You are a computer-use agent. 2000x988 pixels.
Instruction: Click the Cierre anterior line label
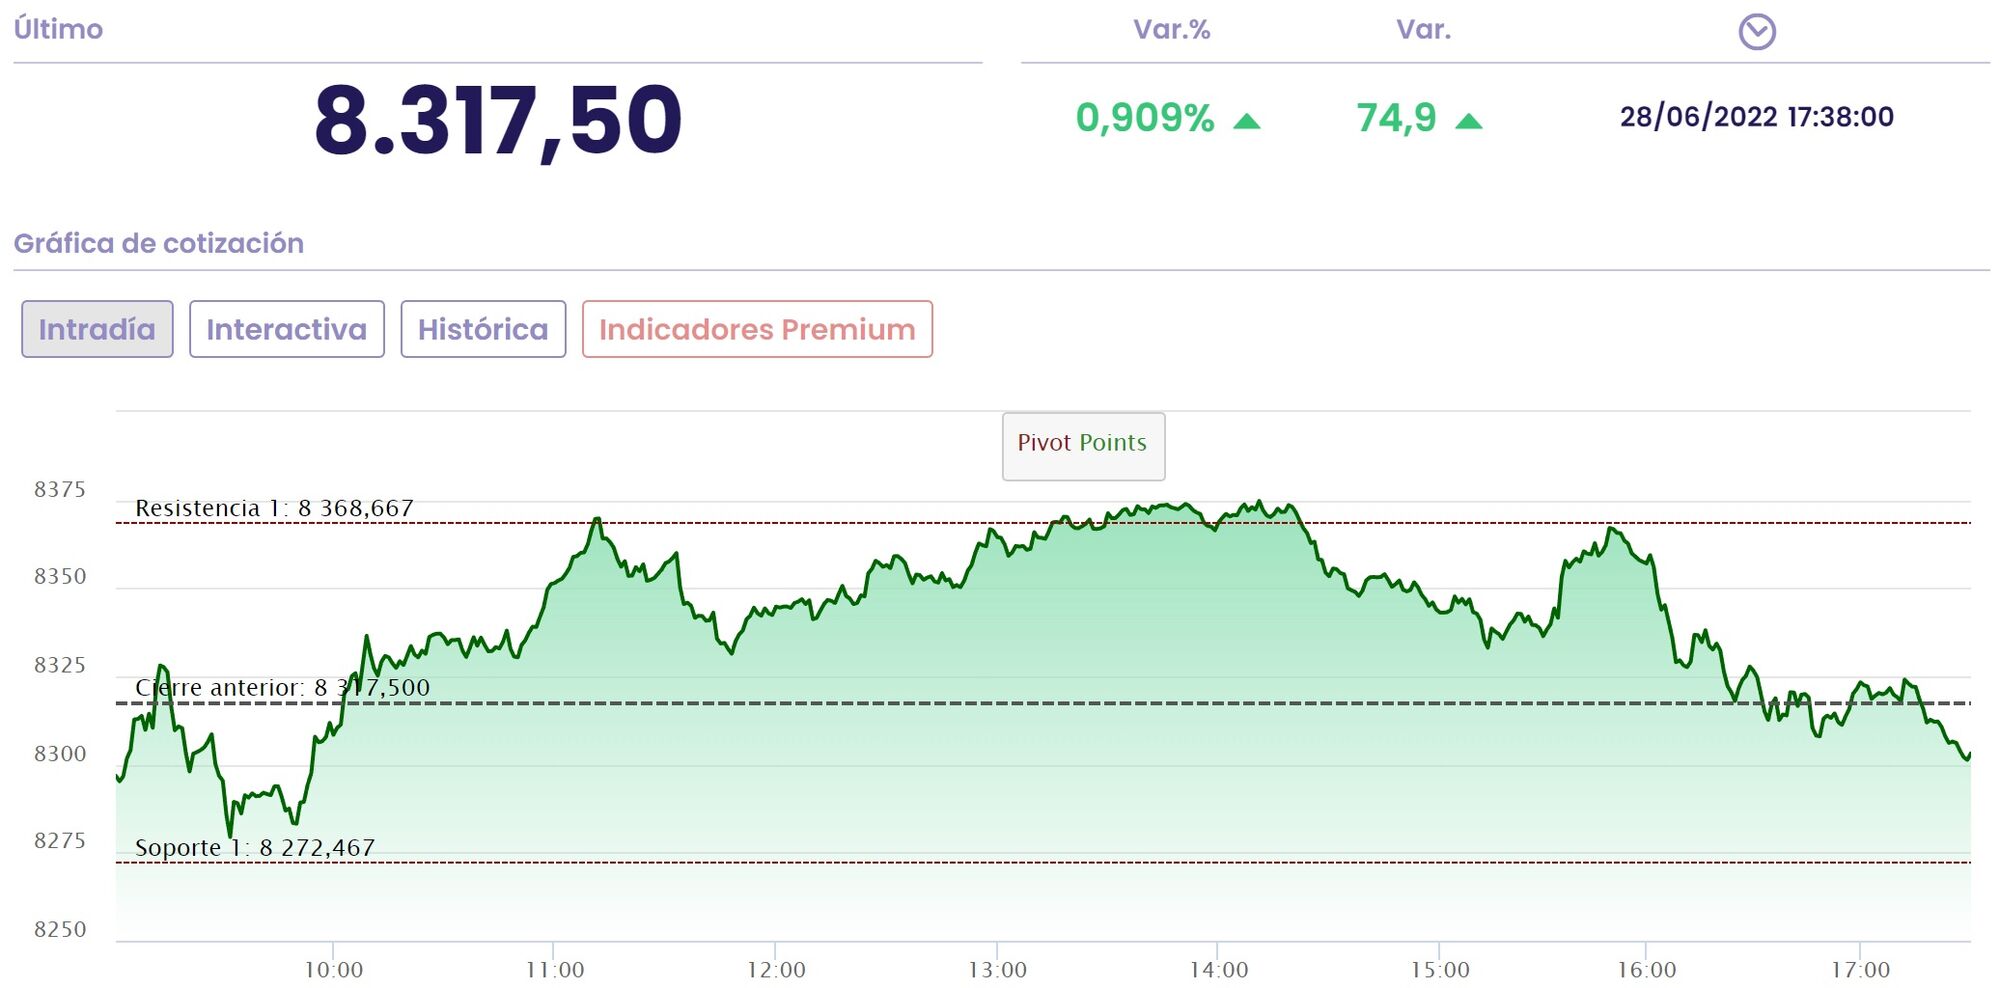pos(282,687)
